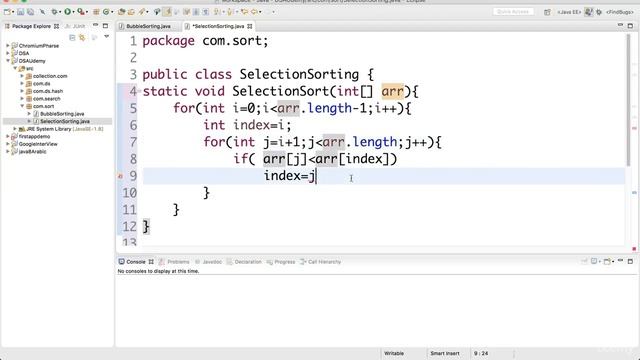Collapse the com.sort package
Viewport: 640px width, 360px height.
pos(22,106)
